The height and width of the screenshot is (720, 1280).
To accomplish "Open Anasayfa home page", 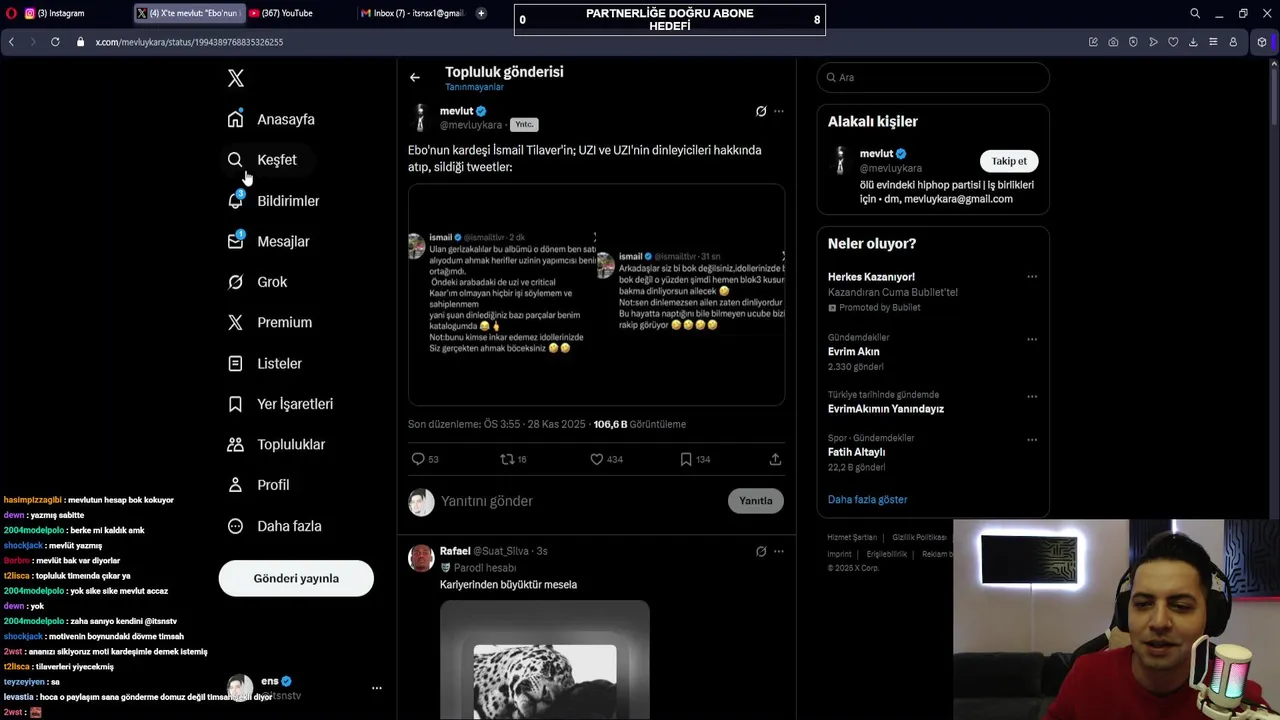I will 271,119.
